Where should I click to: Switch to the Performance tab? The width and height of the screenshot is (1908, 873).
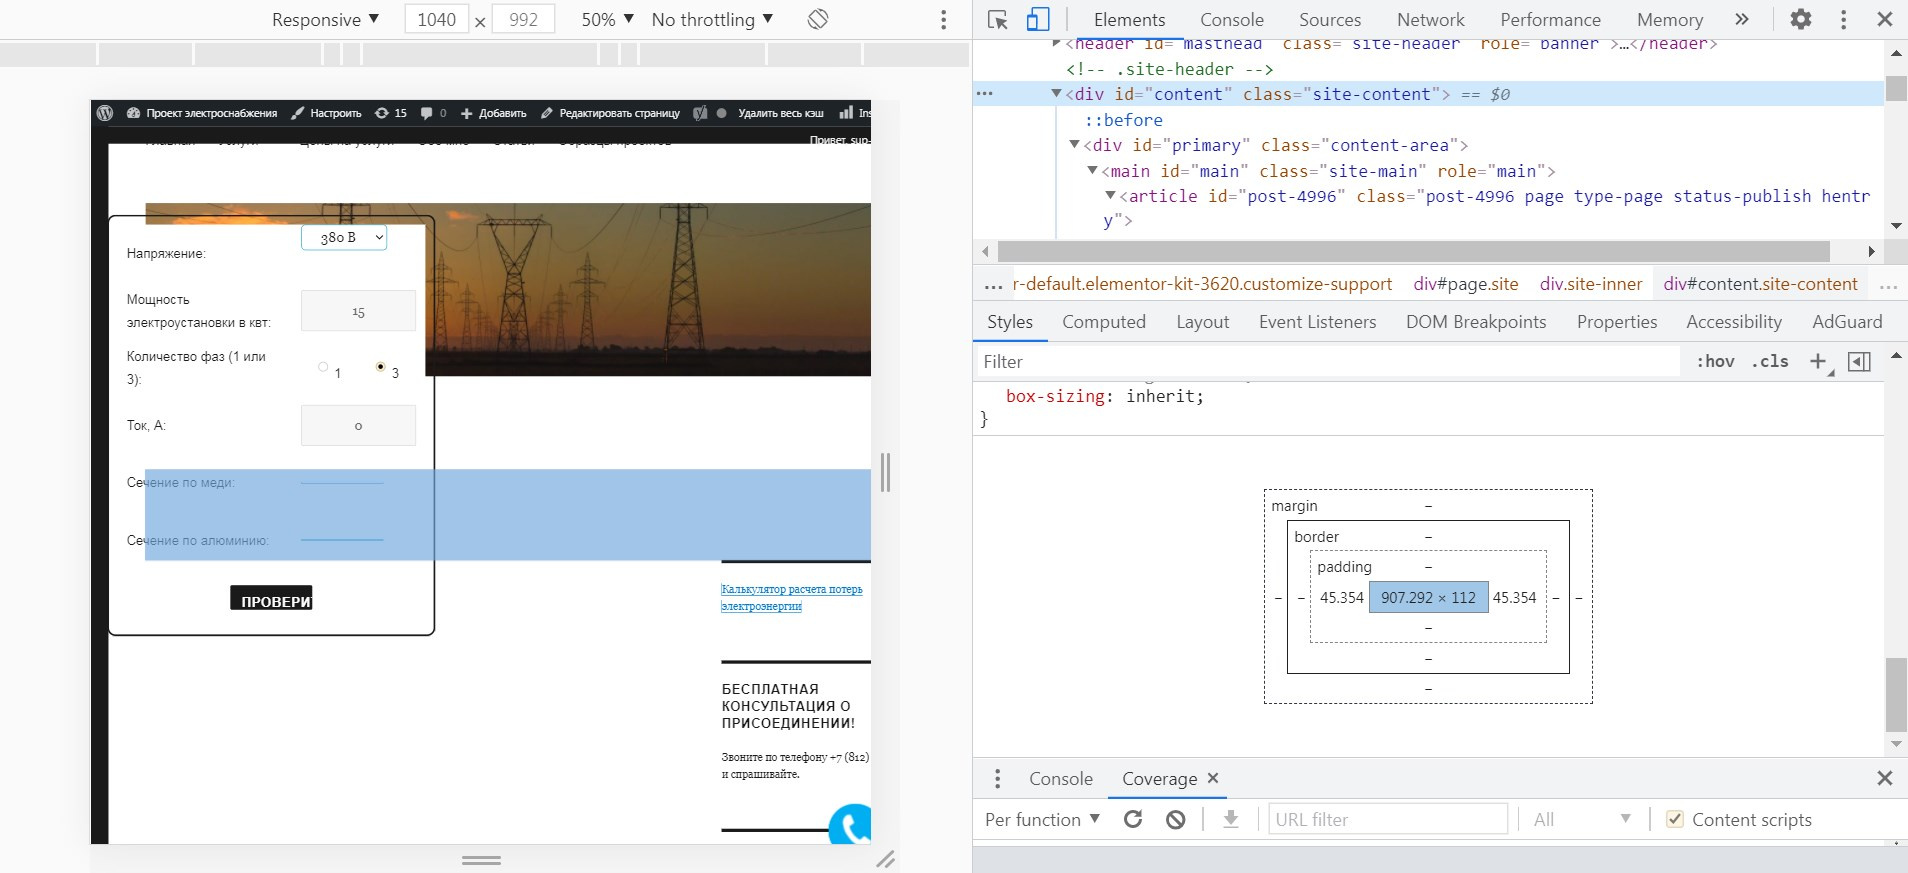click(x=1550, y=19)
